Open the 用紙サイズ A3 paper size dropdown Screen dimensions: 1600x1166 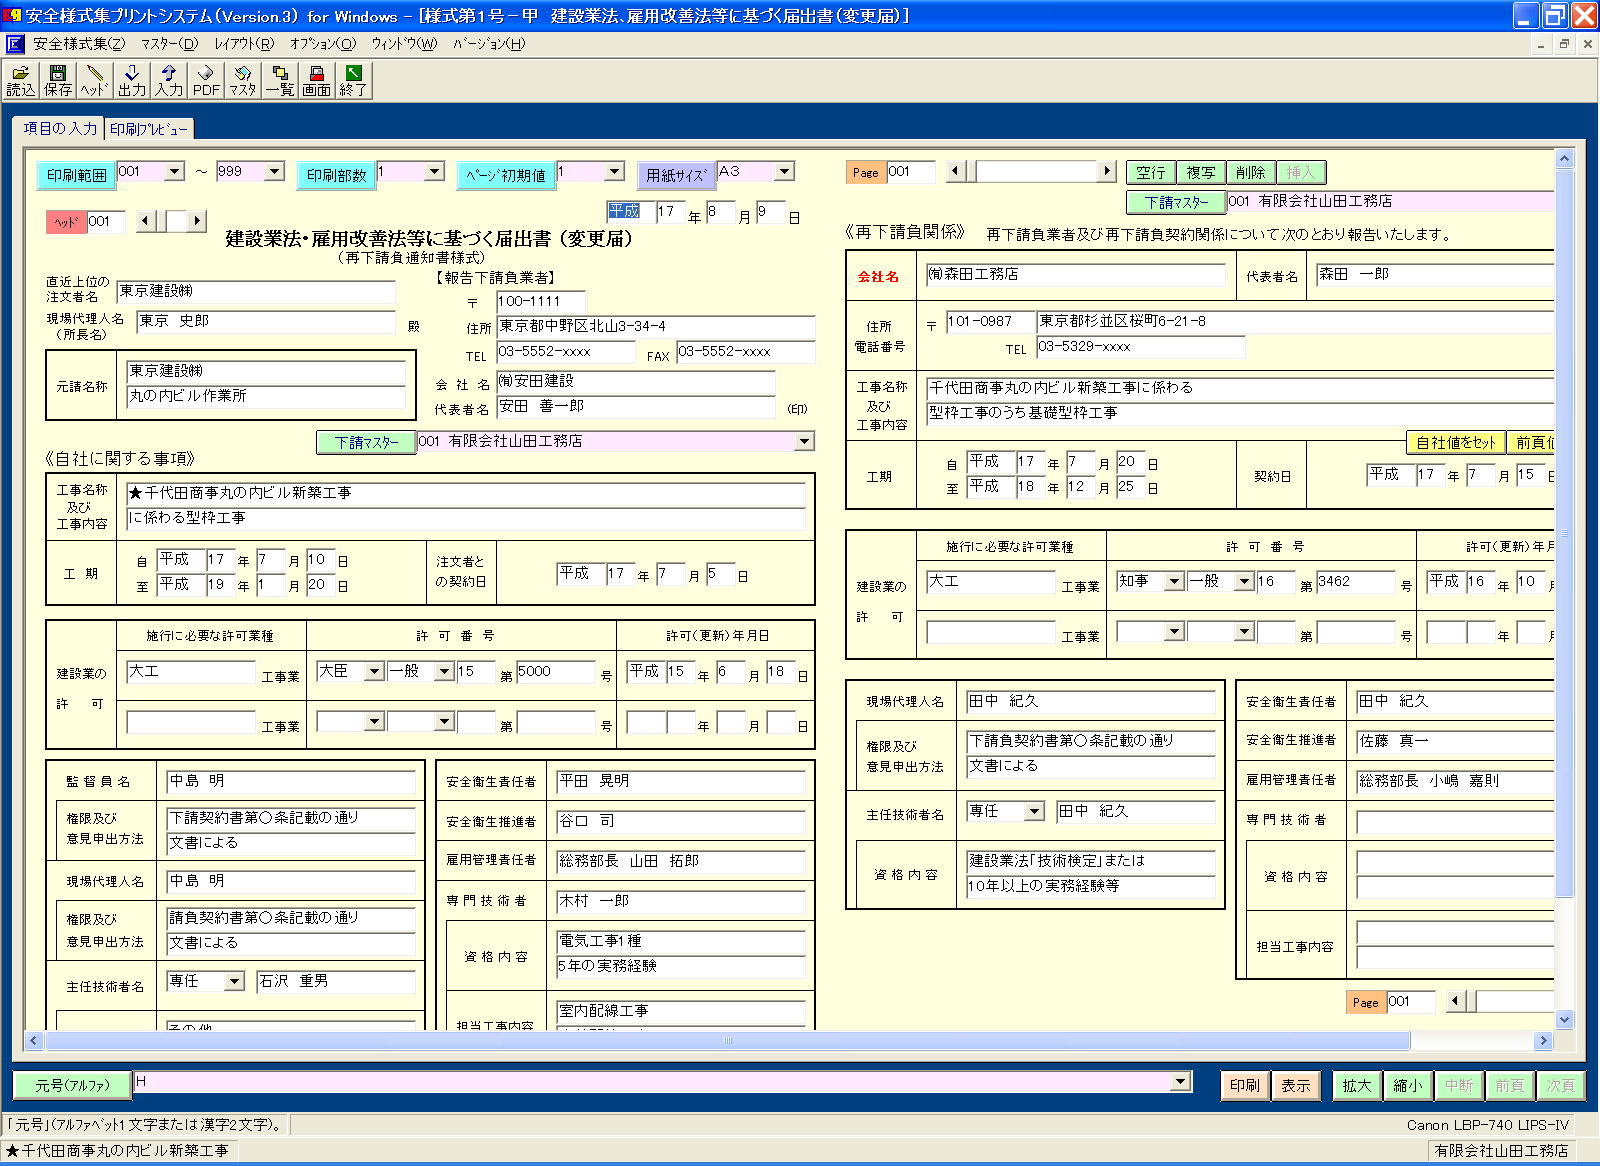(783, 172)
